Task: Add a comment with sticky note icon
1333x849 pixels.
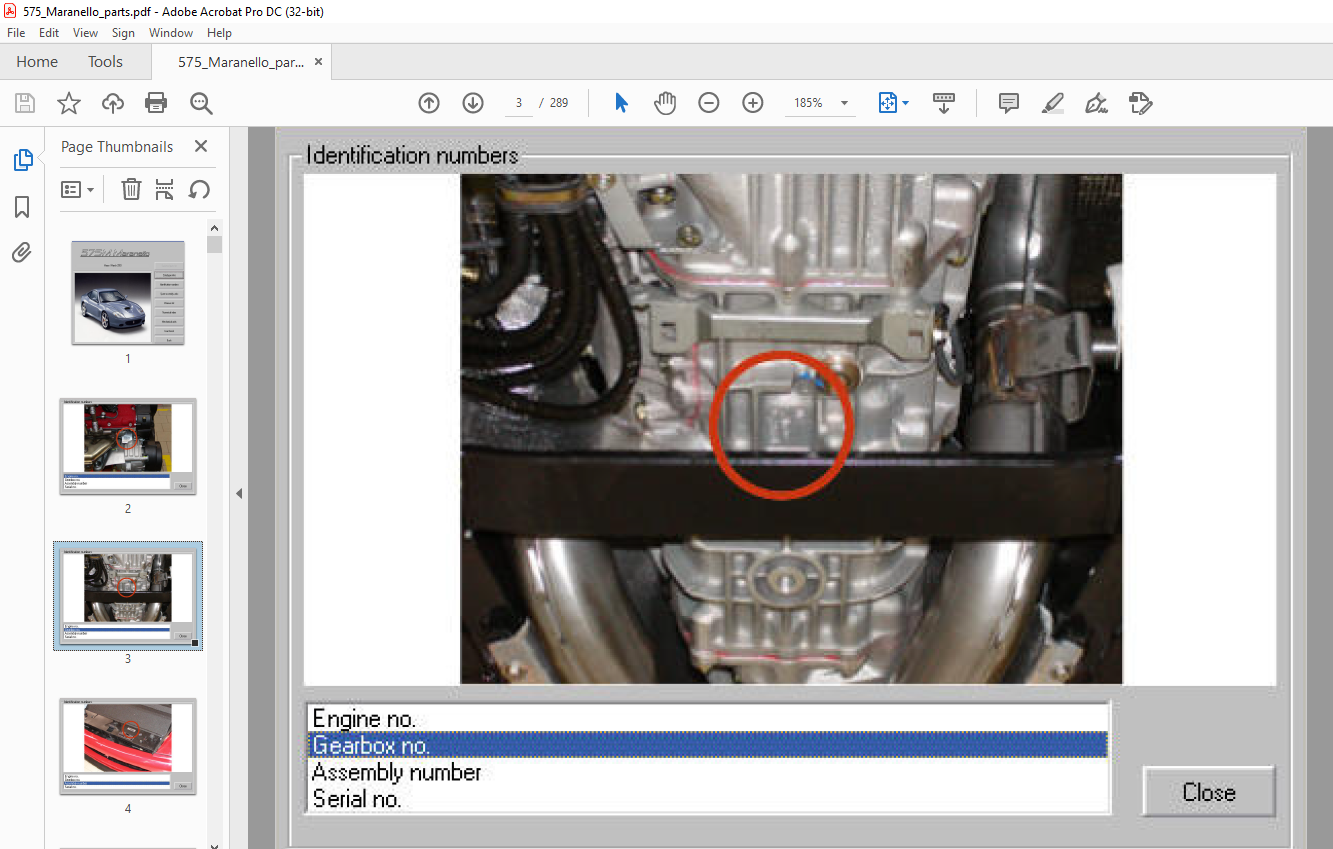Action: tap(1009, 103)
